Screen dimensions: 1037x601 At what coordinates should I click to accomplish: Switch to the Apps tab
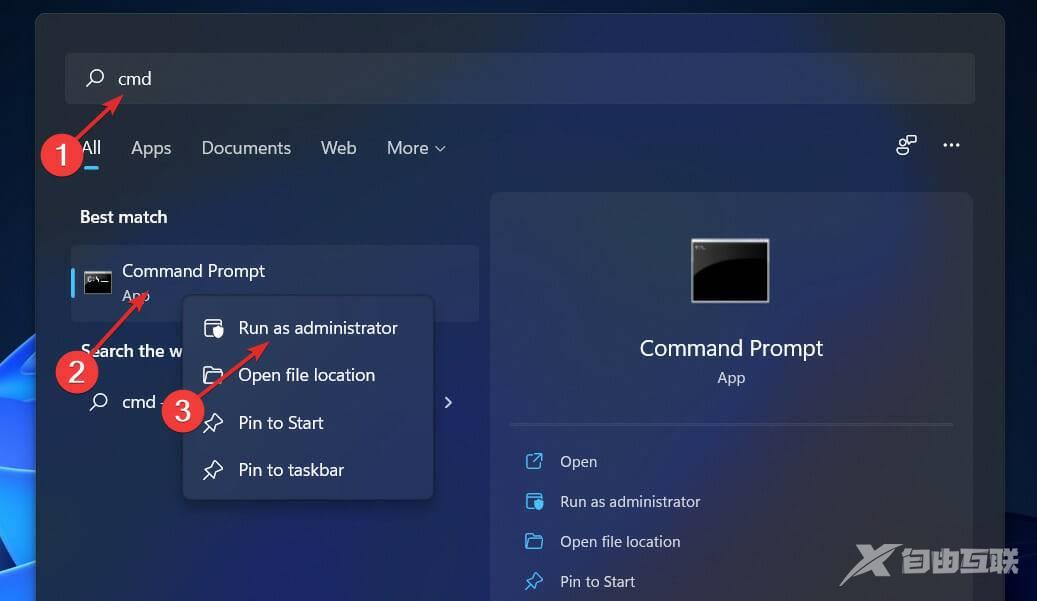(x=151, y=148)
